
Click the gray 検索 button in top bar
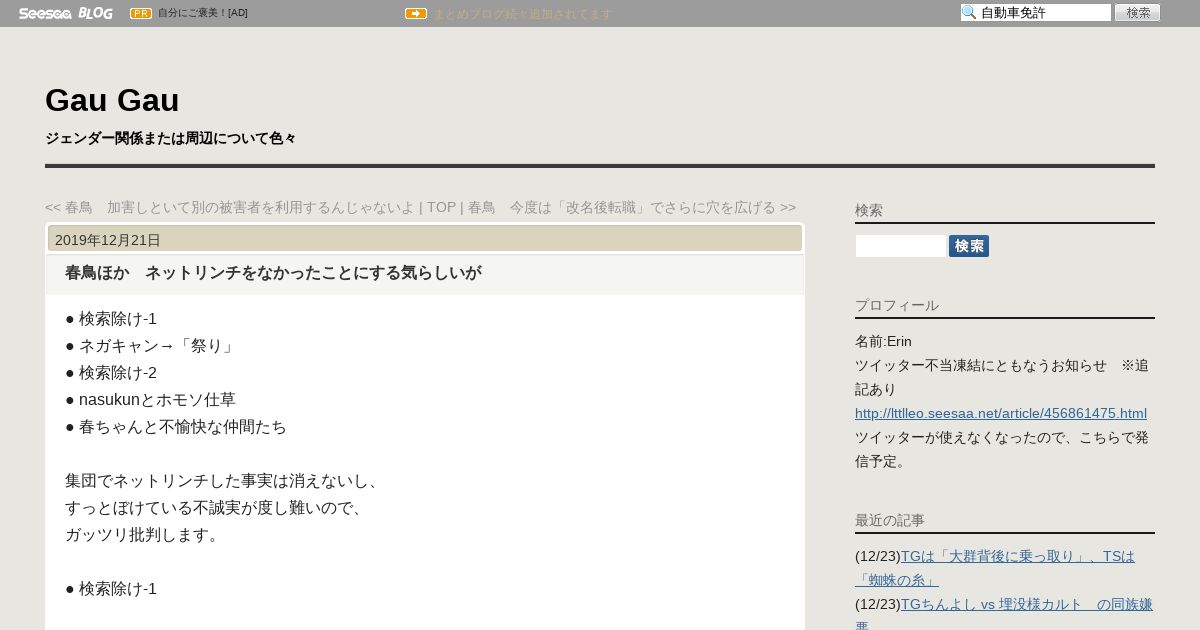pos(1137,13)
